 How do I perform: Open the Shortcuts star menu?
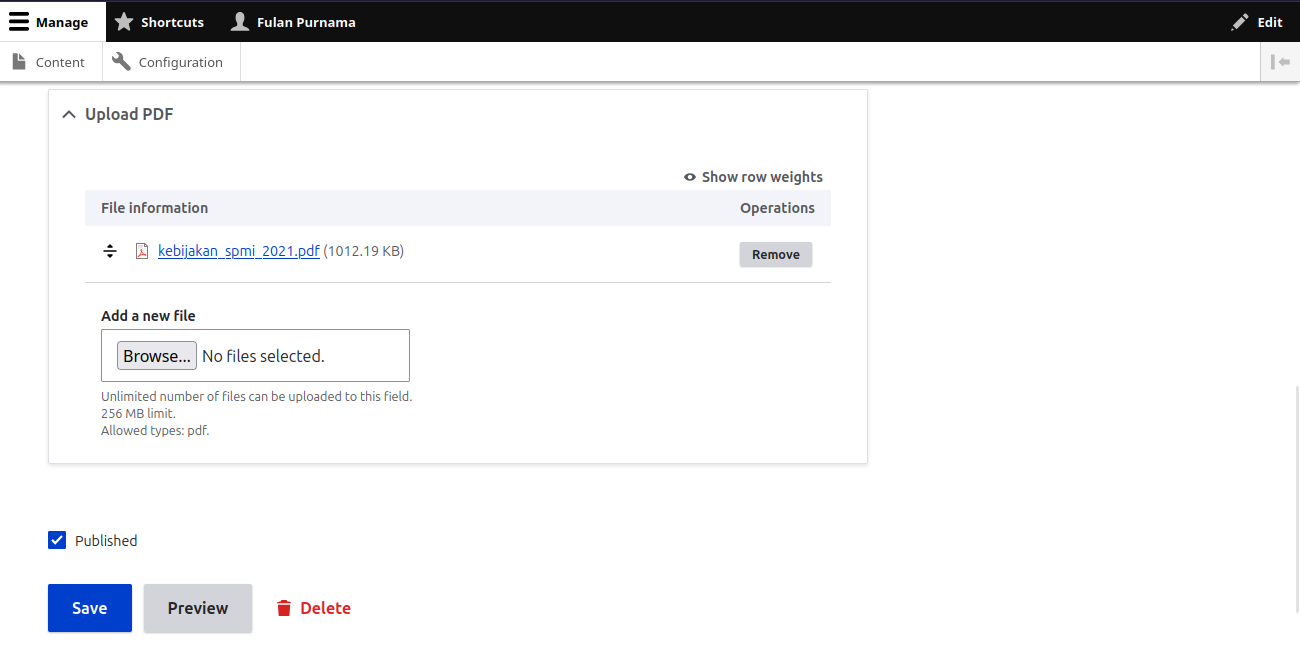(159, 22)
